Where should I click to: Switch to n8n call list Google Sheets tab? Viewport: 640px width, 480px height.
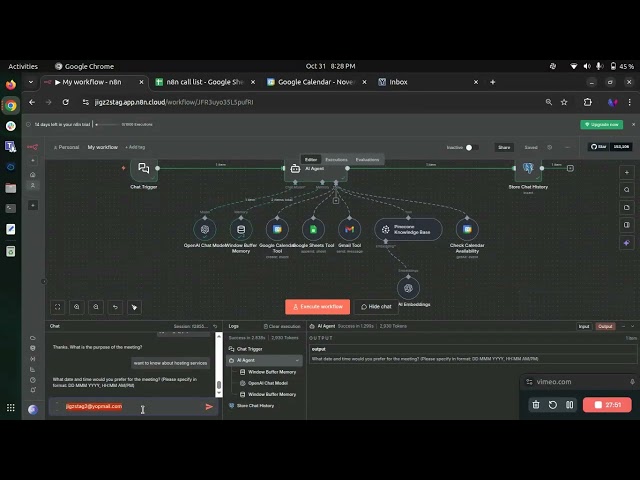[x=204, y=82]
